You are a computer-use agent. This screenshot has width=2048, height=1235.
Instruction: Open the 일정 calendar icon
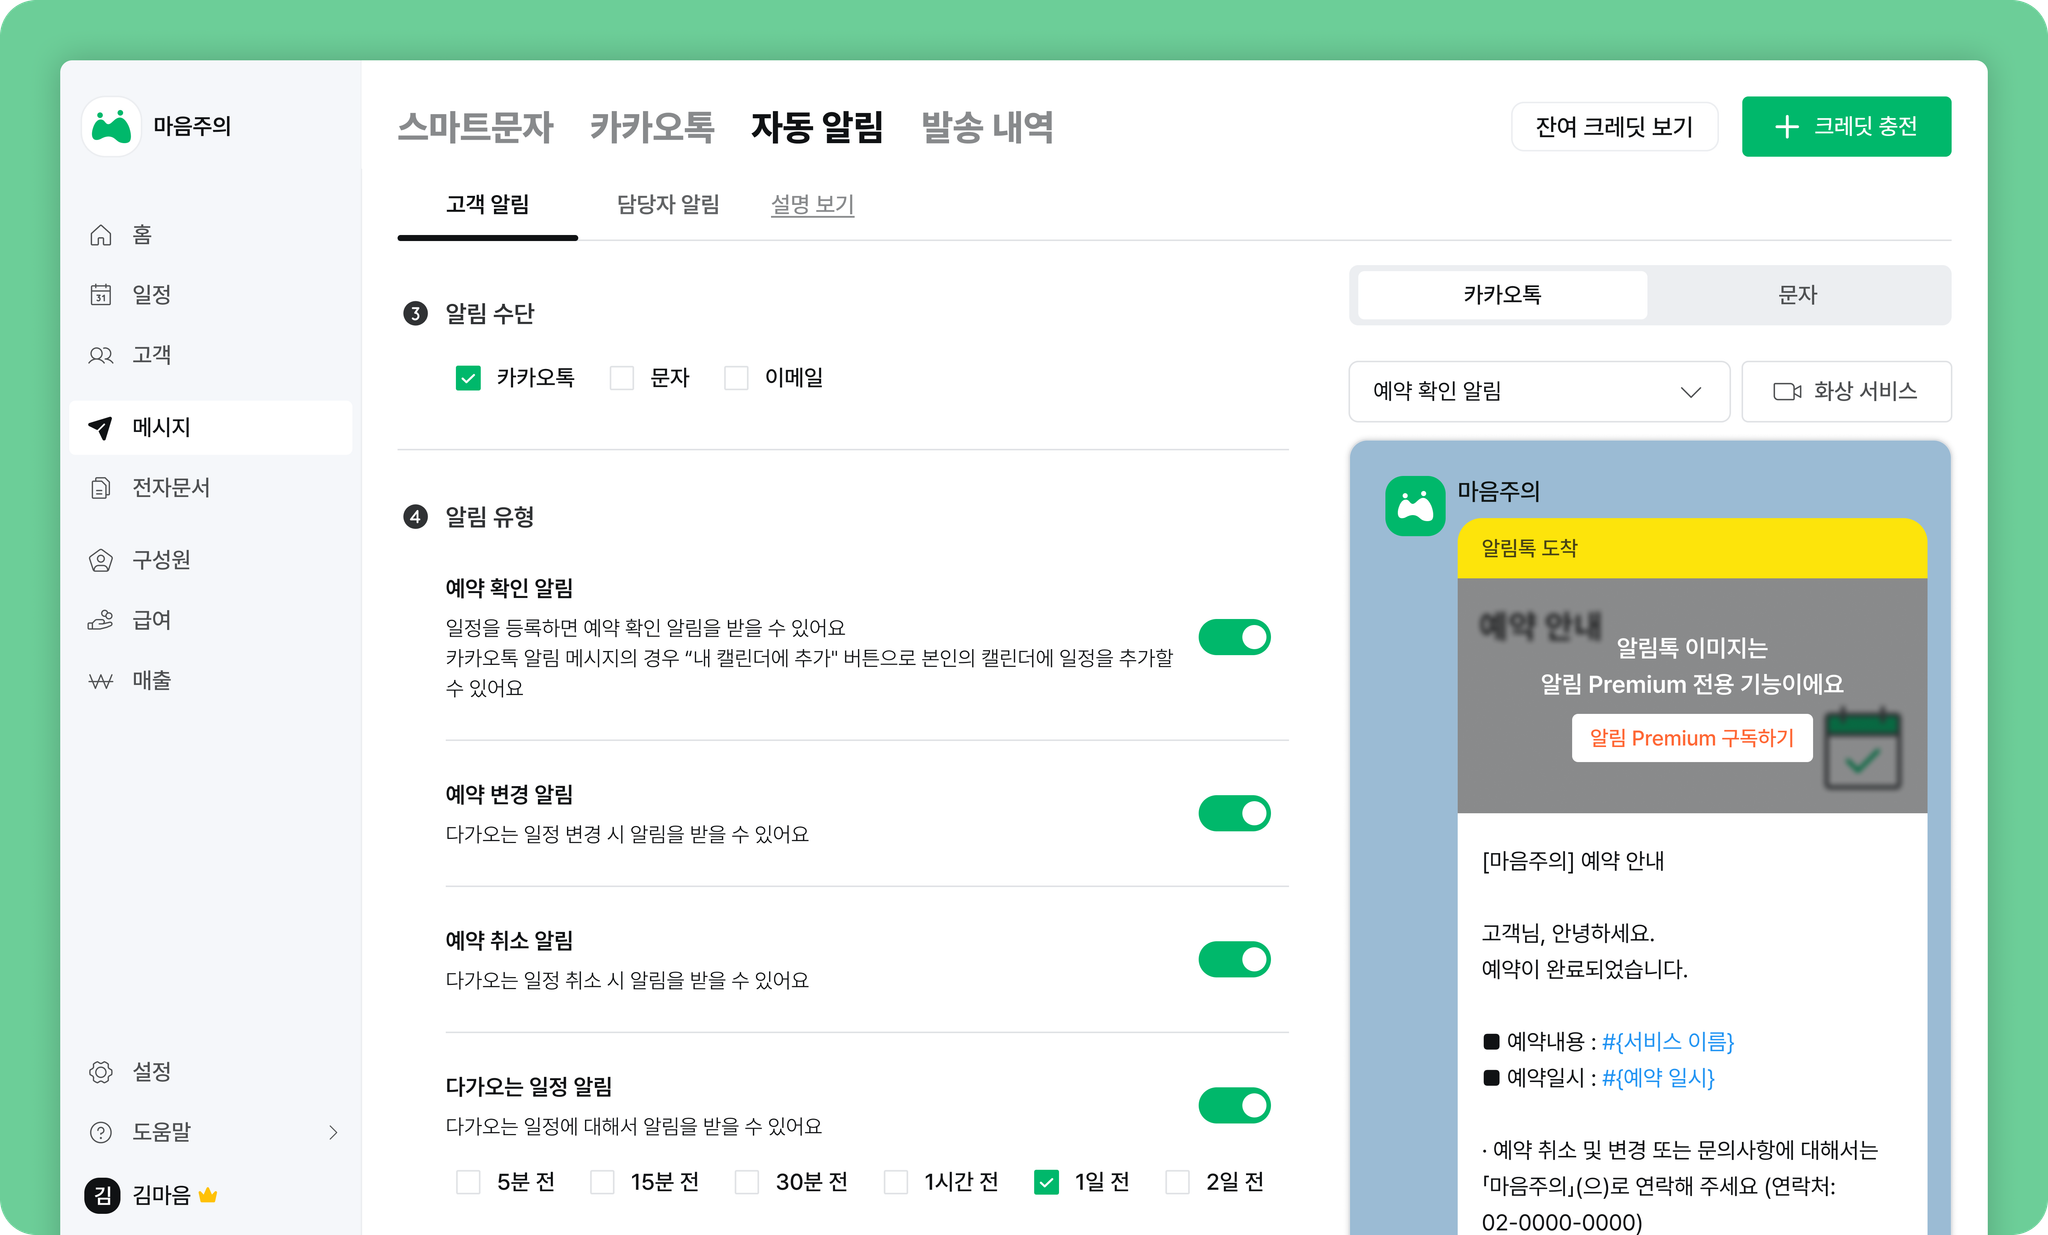coord(101,295)
